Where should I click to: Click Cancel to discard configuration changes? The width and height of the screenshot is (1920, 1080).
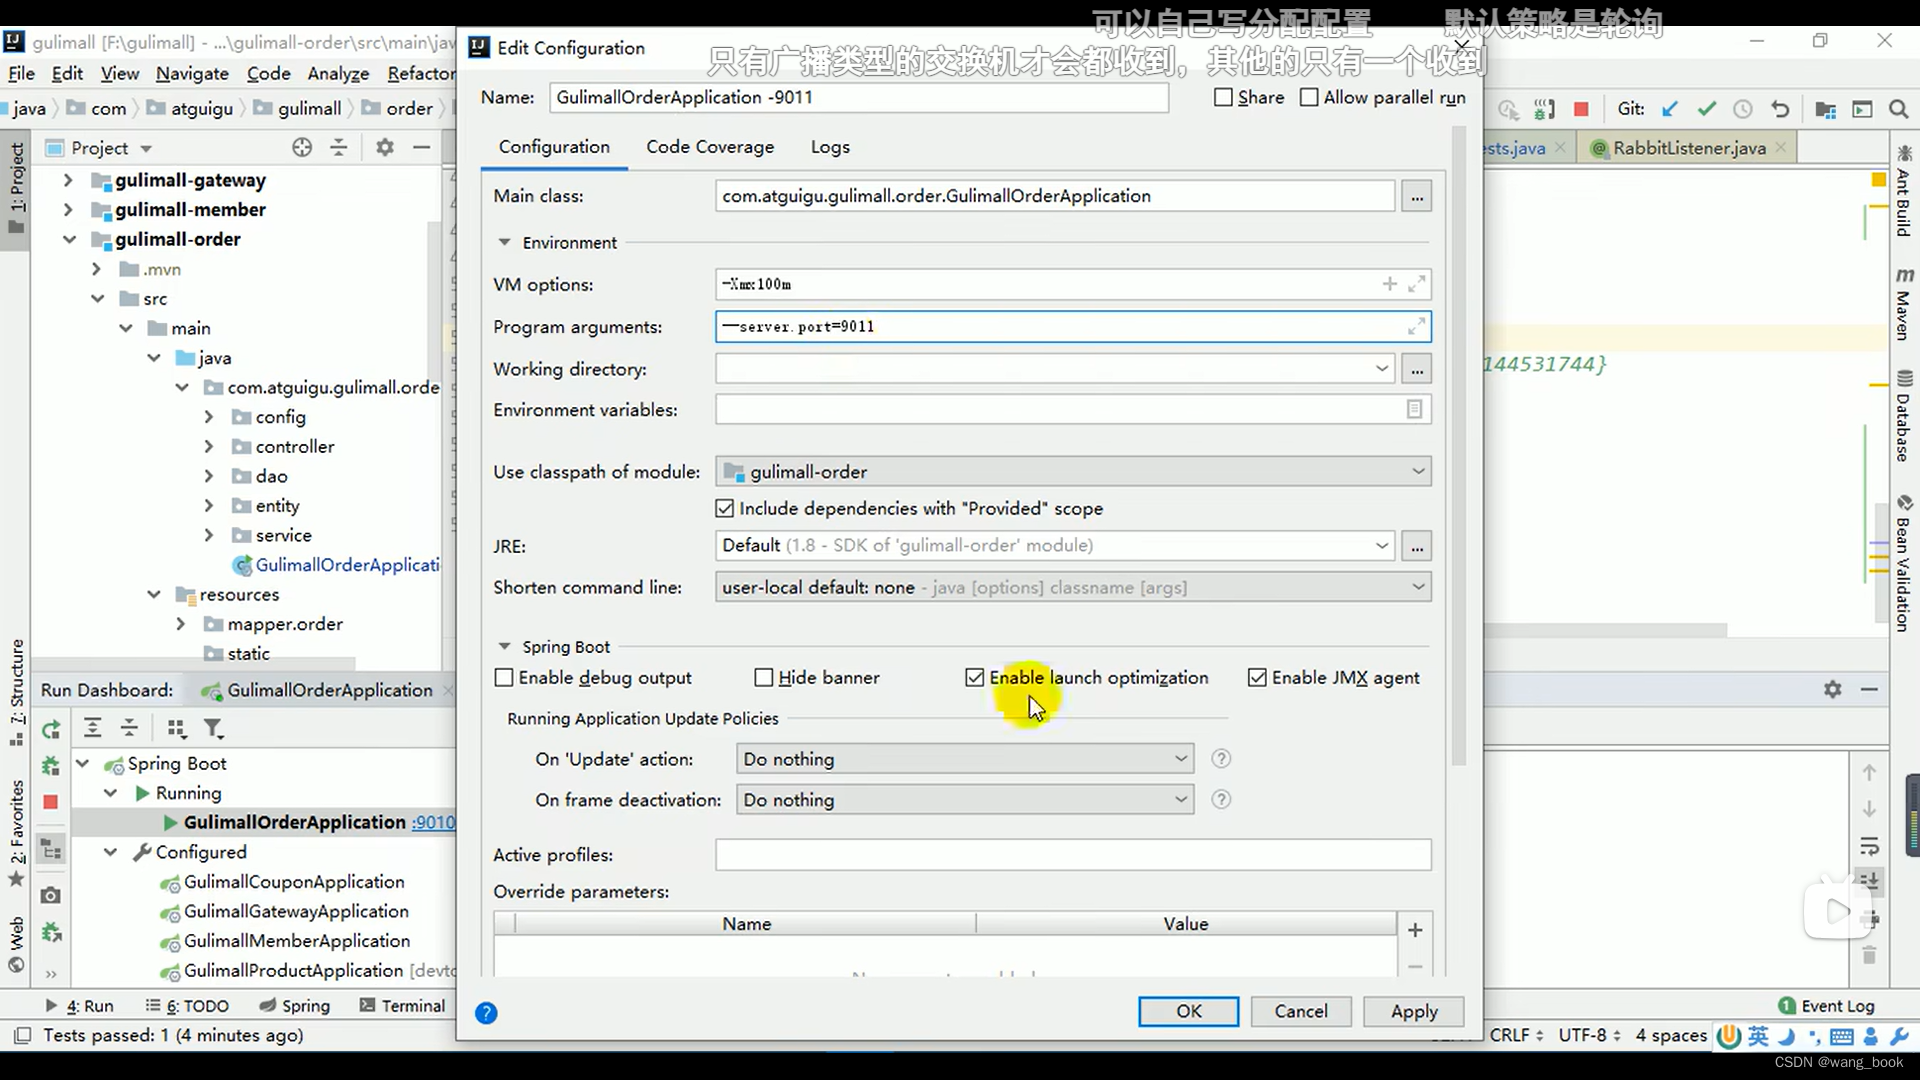1300,1011
